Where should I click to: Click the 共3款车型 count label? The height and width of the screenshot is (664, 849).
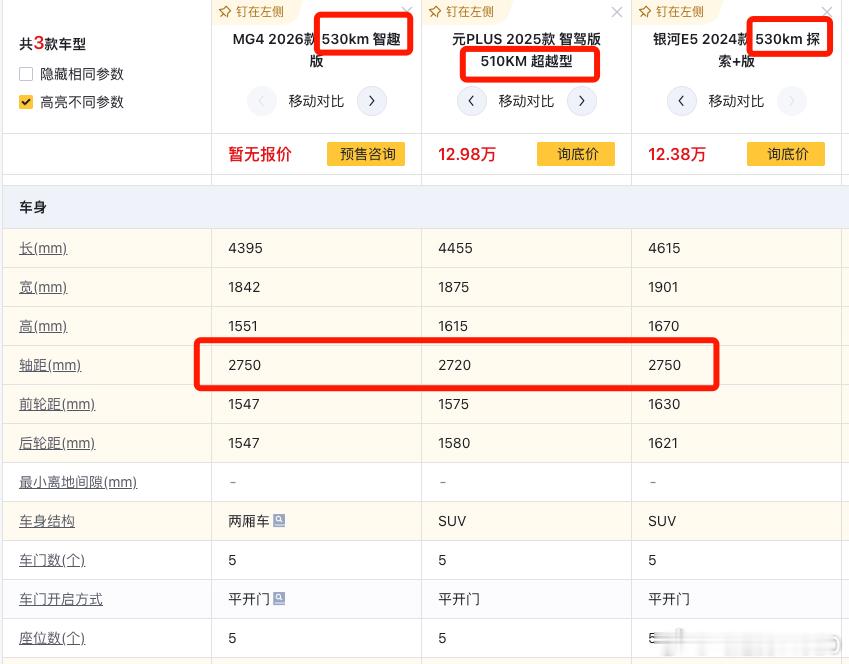pyautogui.click(x=53, y=43)
